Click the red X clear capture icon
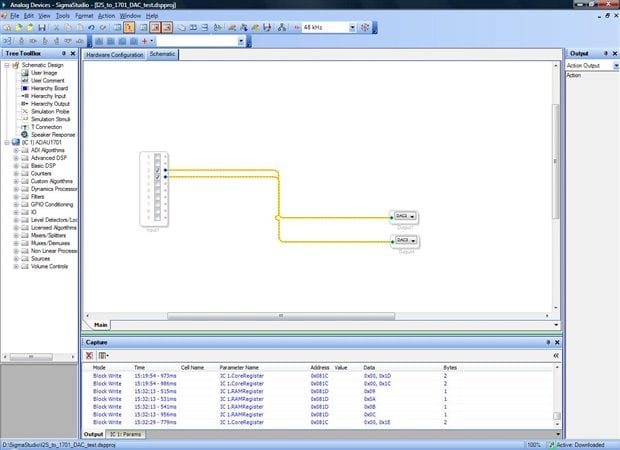The image size is (620, 450). [x=89, y=355]
